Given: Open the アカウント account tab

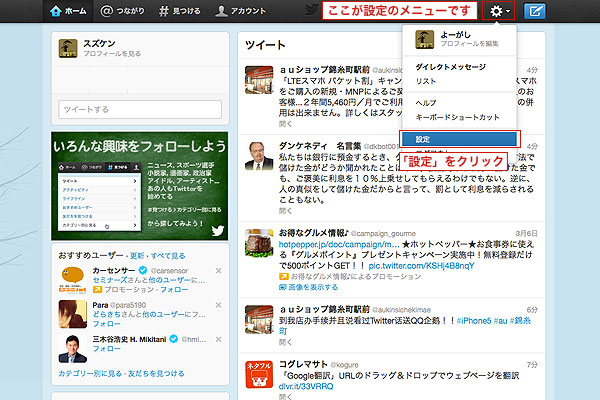Looking at the screenshot, I should [x=240, y=11].
